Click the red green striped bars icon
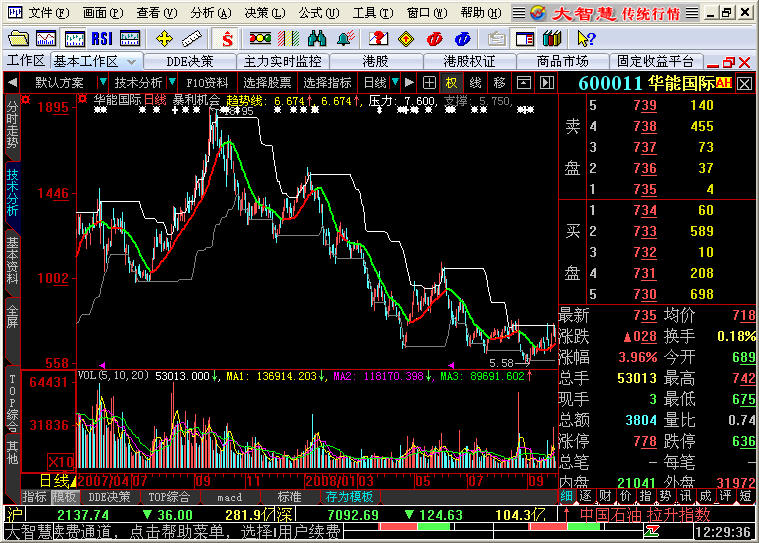 point(288,38)
